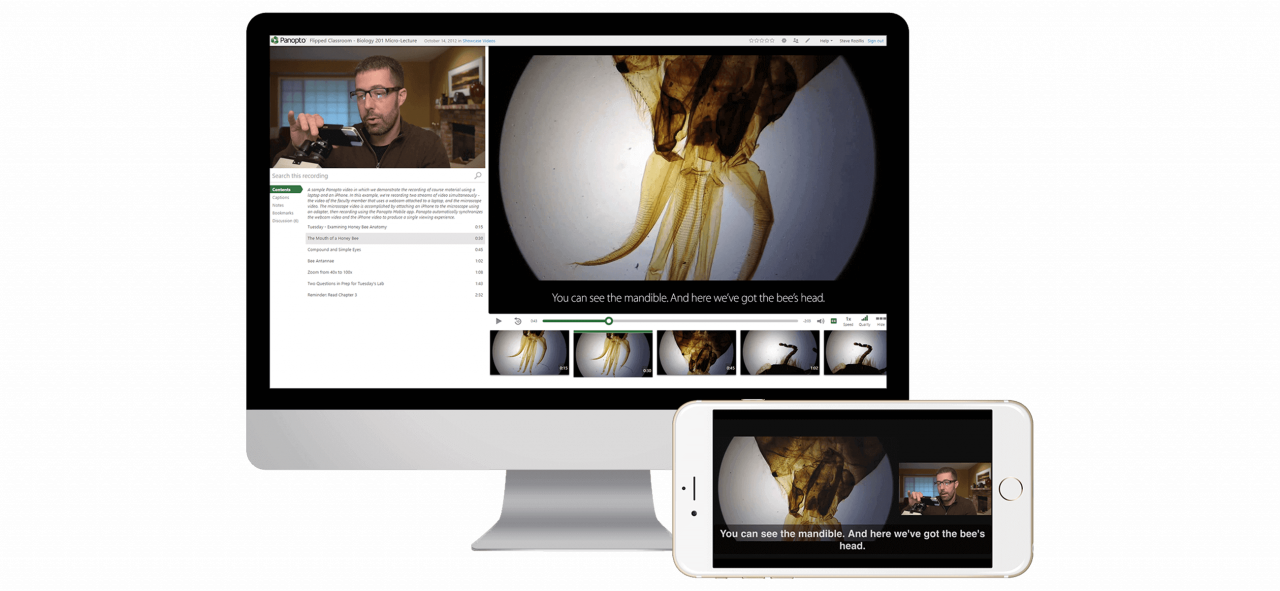Open the Showcase Videos folder link
1280x591 pixels.
pyautogui.click(x=479, y=41)
